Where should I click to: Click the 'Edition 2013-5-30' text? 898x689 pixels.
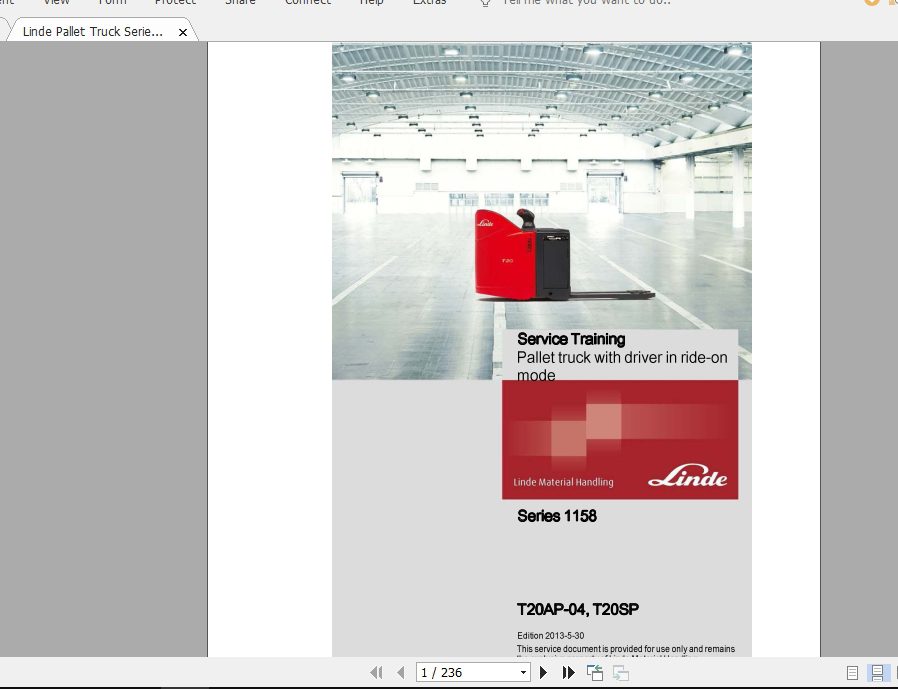550,636
